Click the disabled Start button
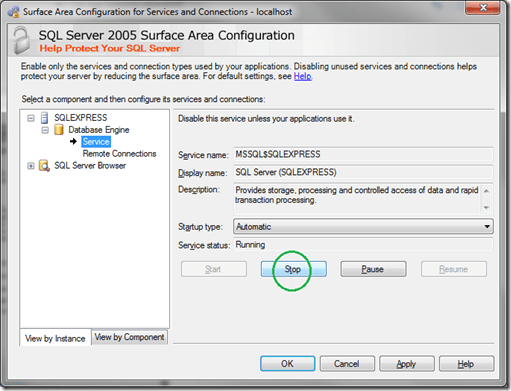Image resolution: width=511 pixels, height=391 pixels. coord(214,269)
